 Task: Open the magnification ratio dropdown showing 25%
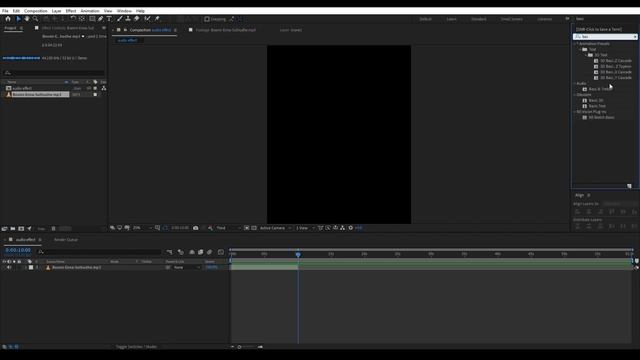[142, 228]
